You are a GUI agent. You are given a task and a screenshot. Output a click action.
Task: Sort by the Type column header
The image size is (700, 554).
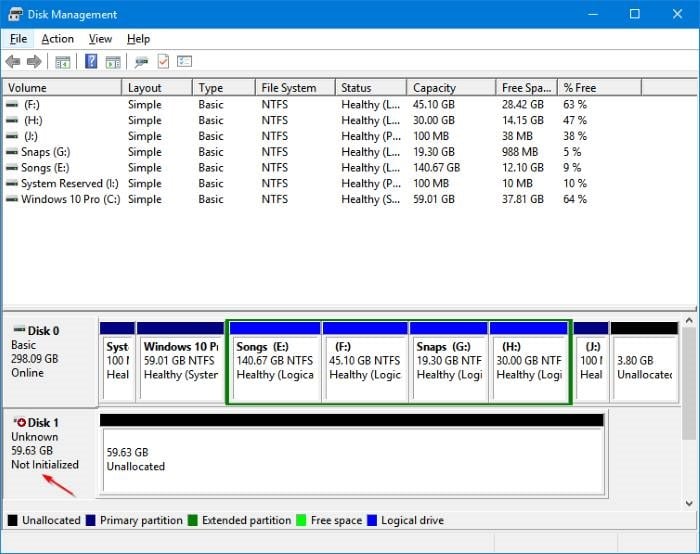pyautogui.click(x=224, y=87)
